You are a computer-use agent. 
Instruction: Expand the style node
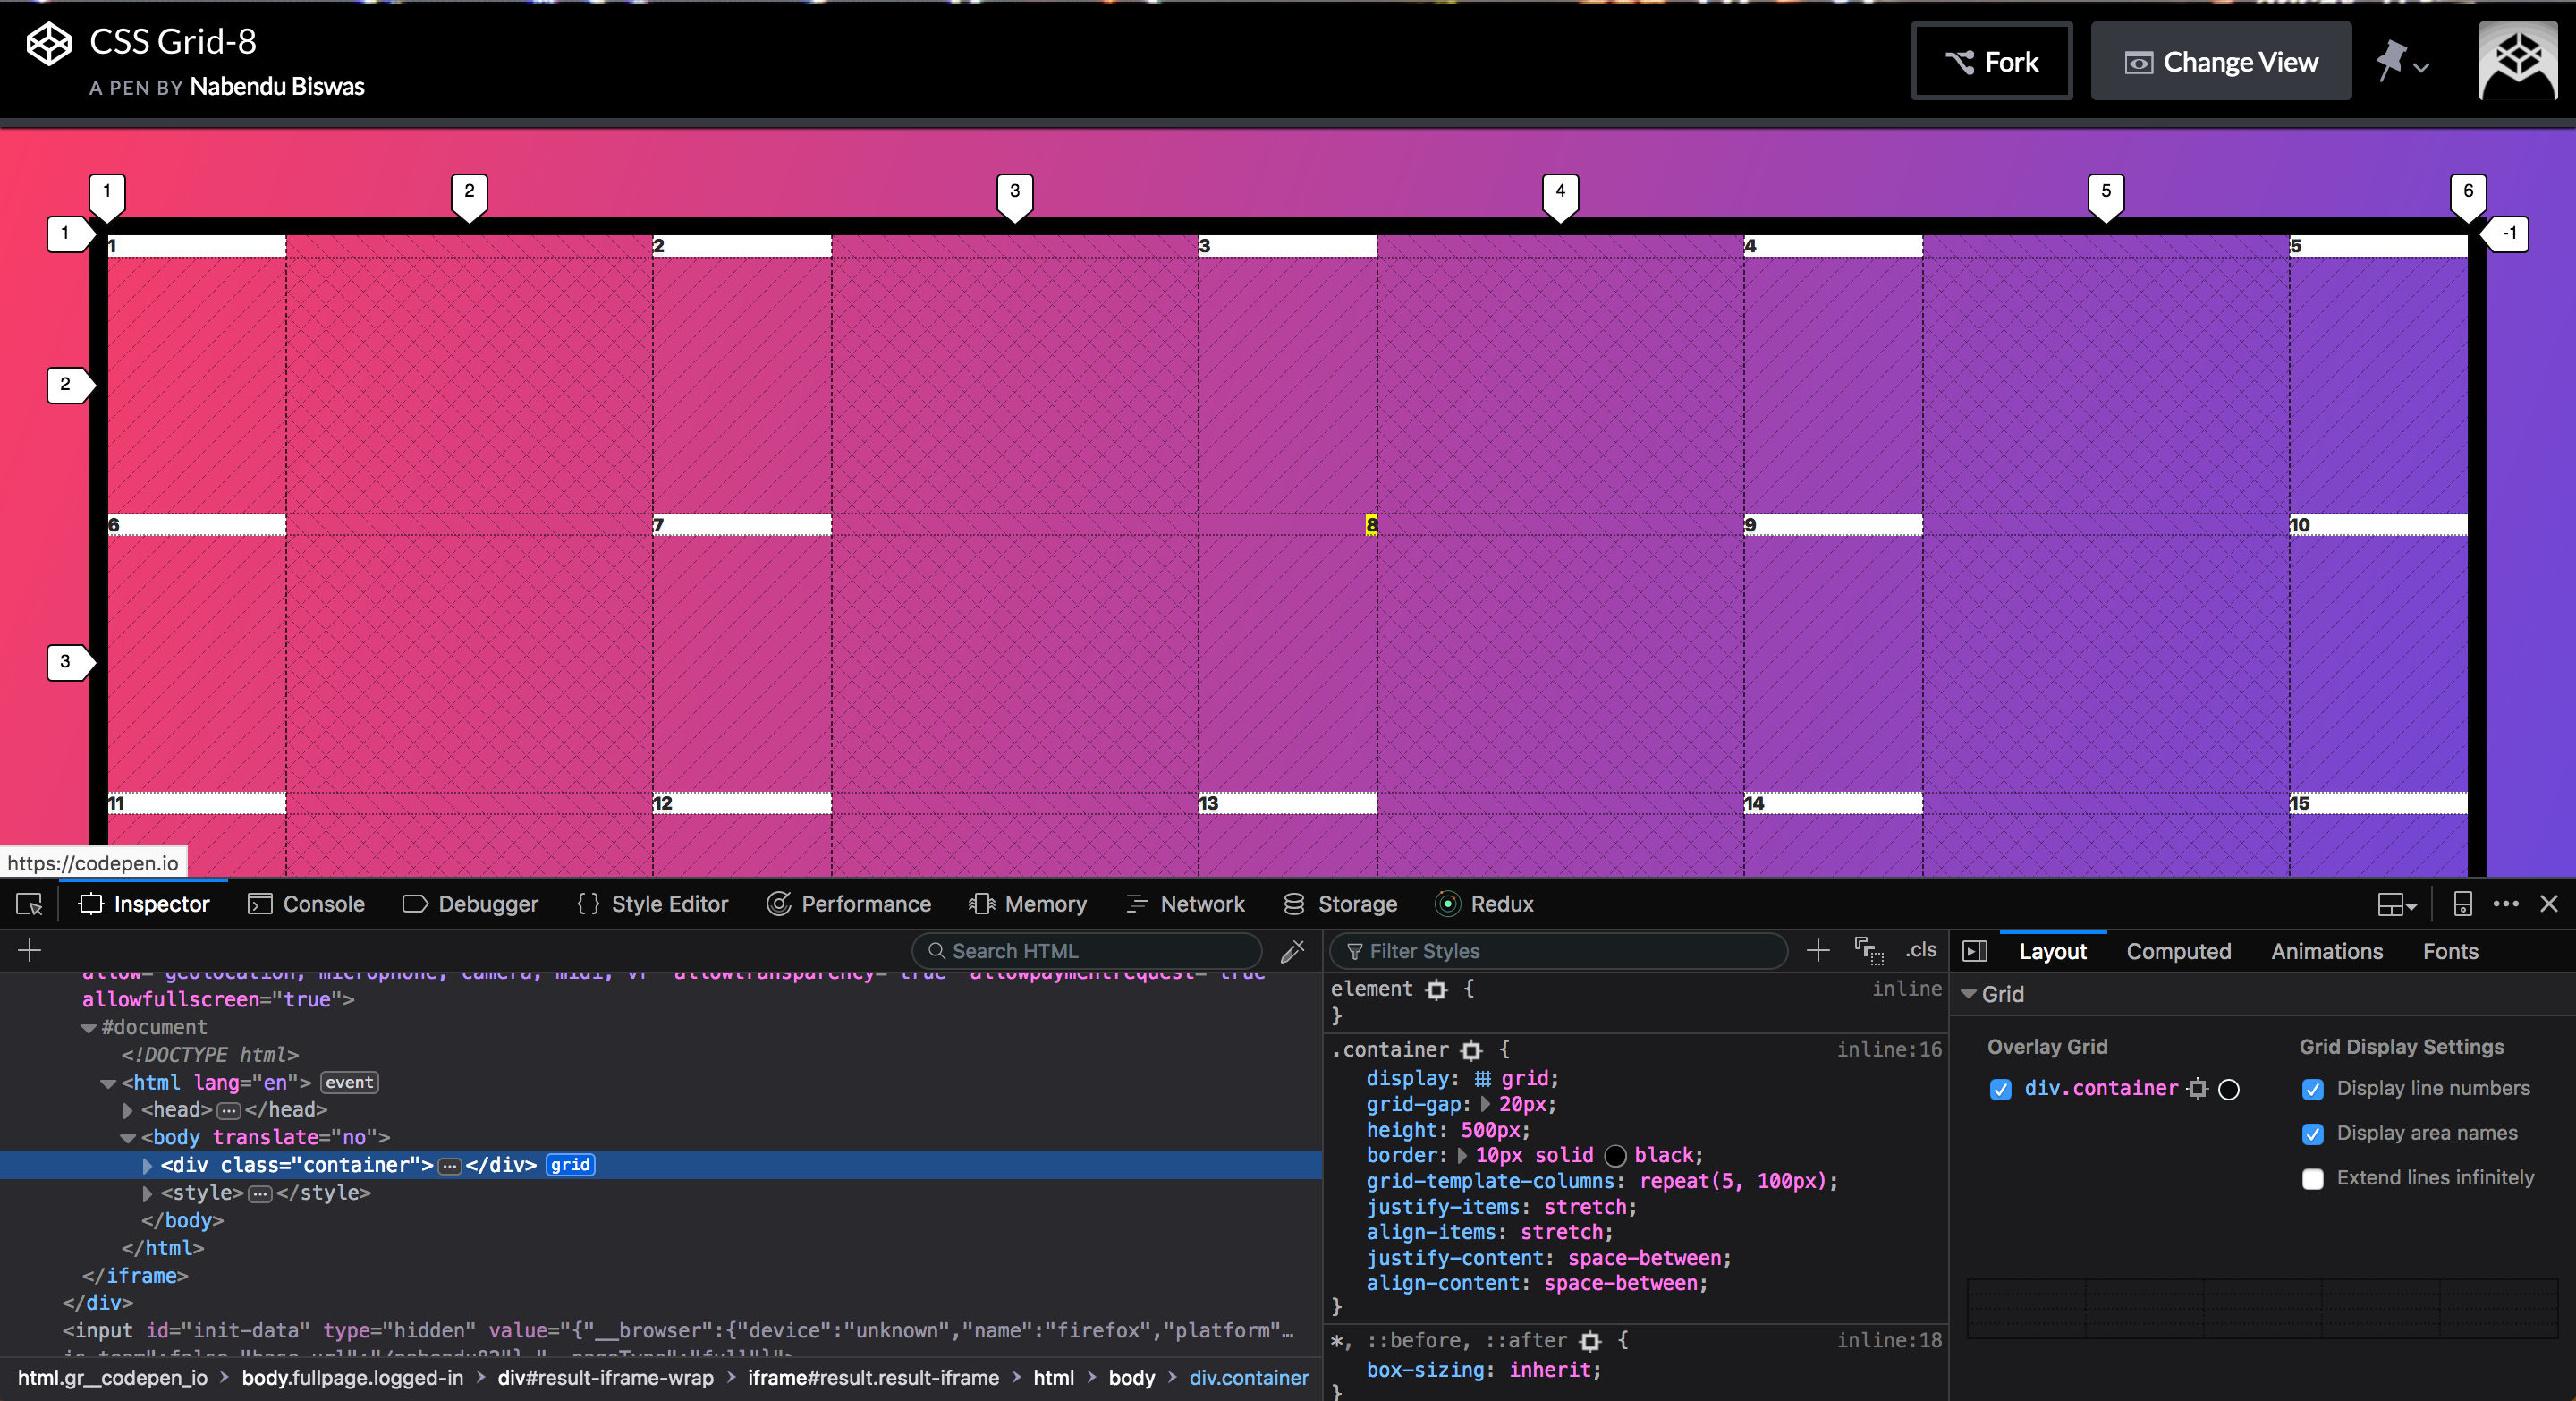pos(148,1193)
